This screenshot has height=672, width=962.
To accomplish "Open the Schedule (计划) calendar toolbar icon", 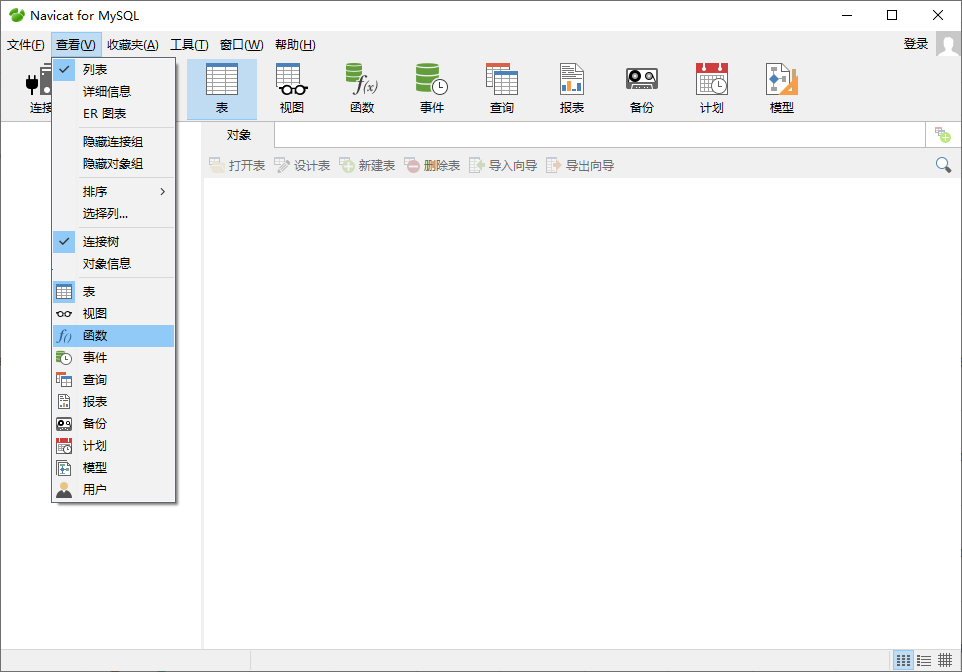I will [712, 89].
